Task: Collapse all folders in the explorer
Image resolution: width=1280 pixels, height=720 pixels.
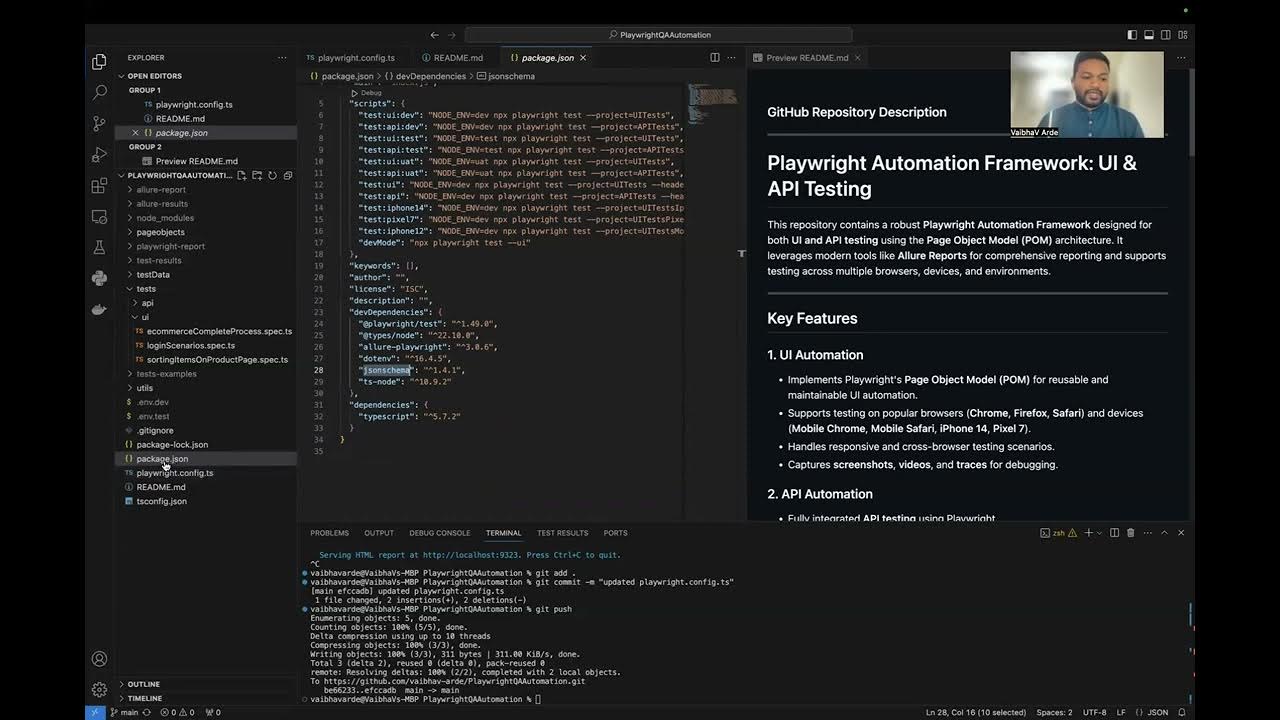Action: (288, 176)
